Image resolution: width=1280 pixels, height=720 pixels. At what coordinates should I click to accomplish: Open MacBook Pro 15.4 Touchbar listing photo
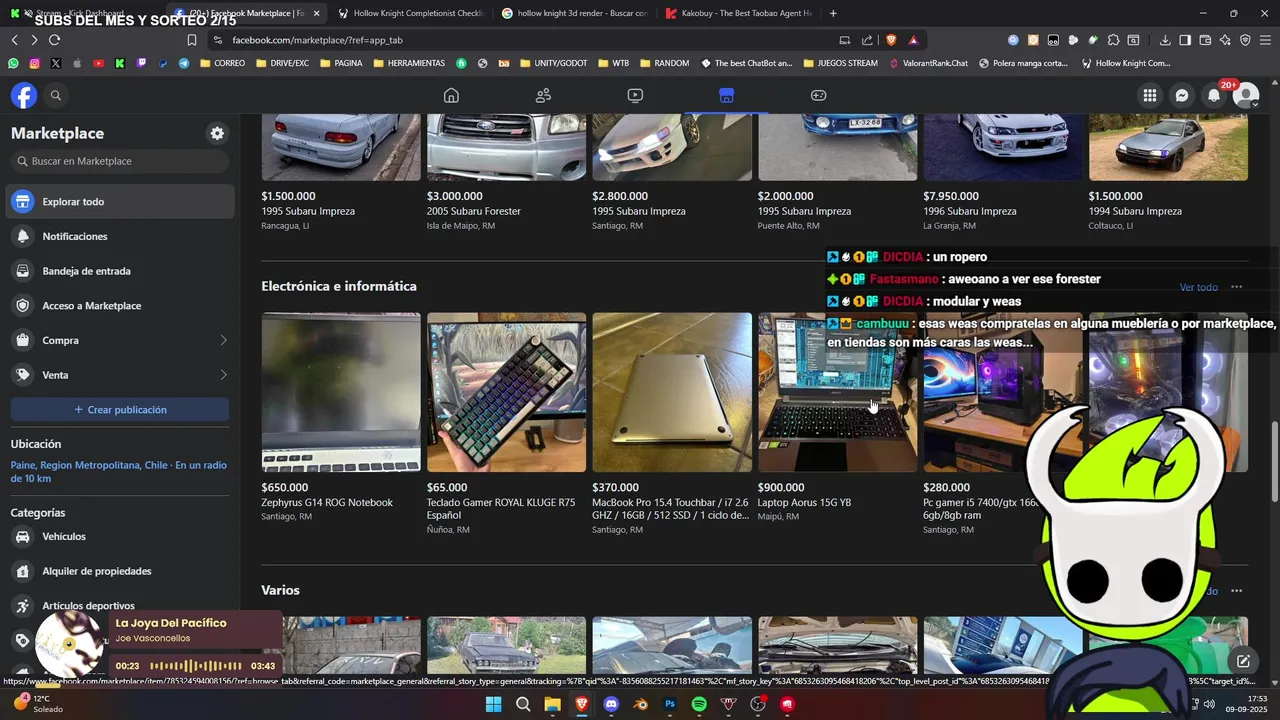(x=672, y=392)
